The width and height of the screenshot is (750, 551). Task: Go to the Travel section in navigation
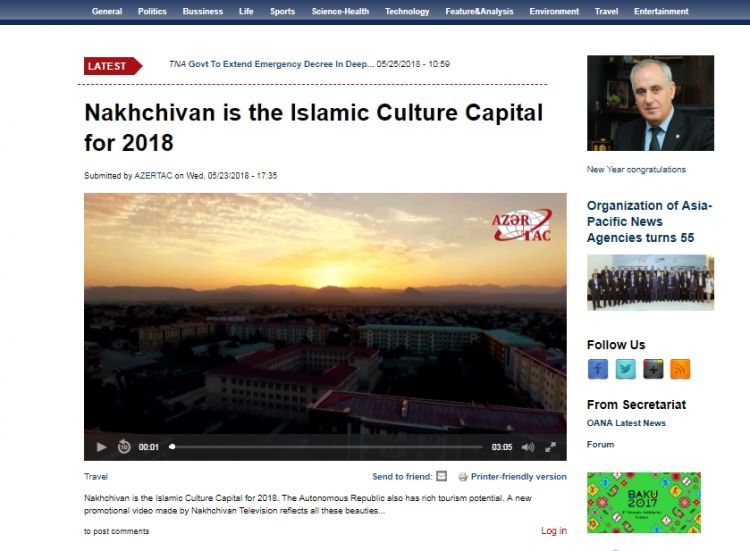pos(607,11)
